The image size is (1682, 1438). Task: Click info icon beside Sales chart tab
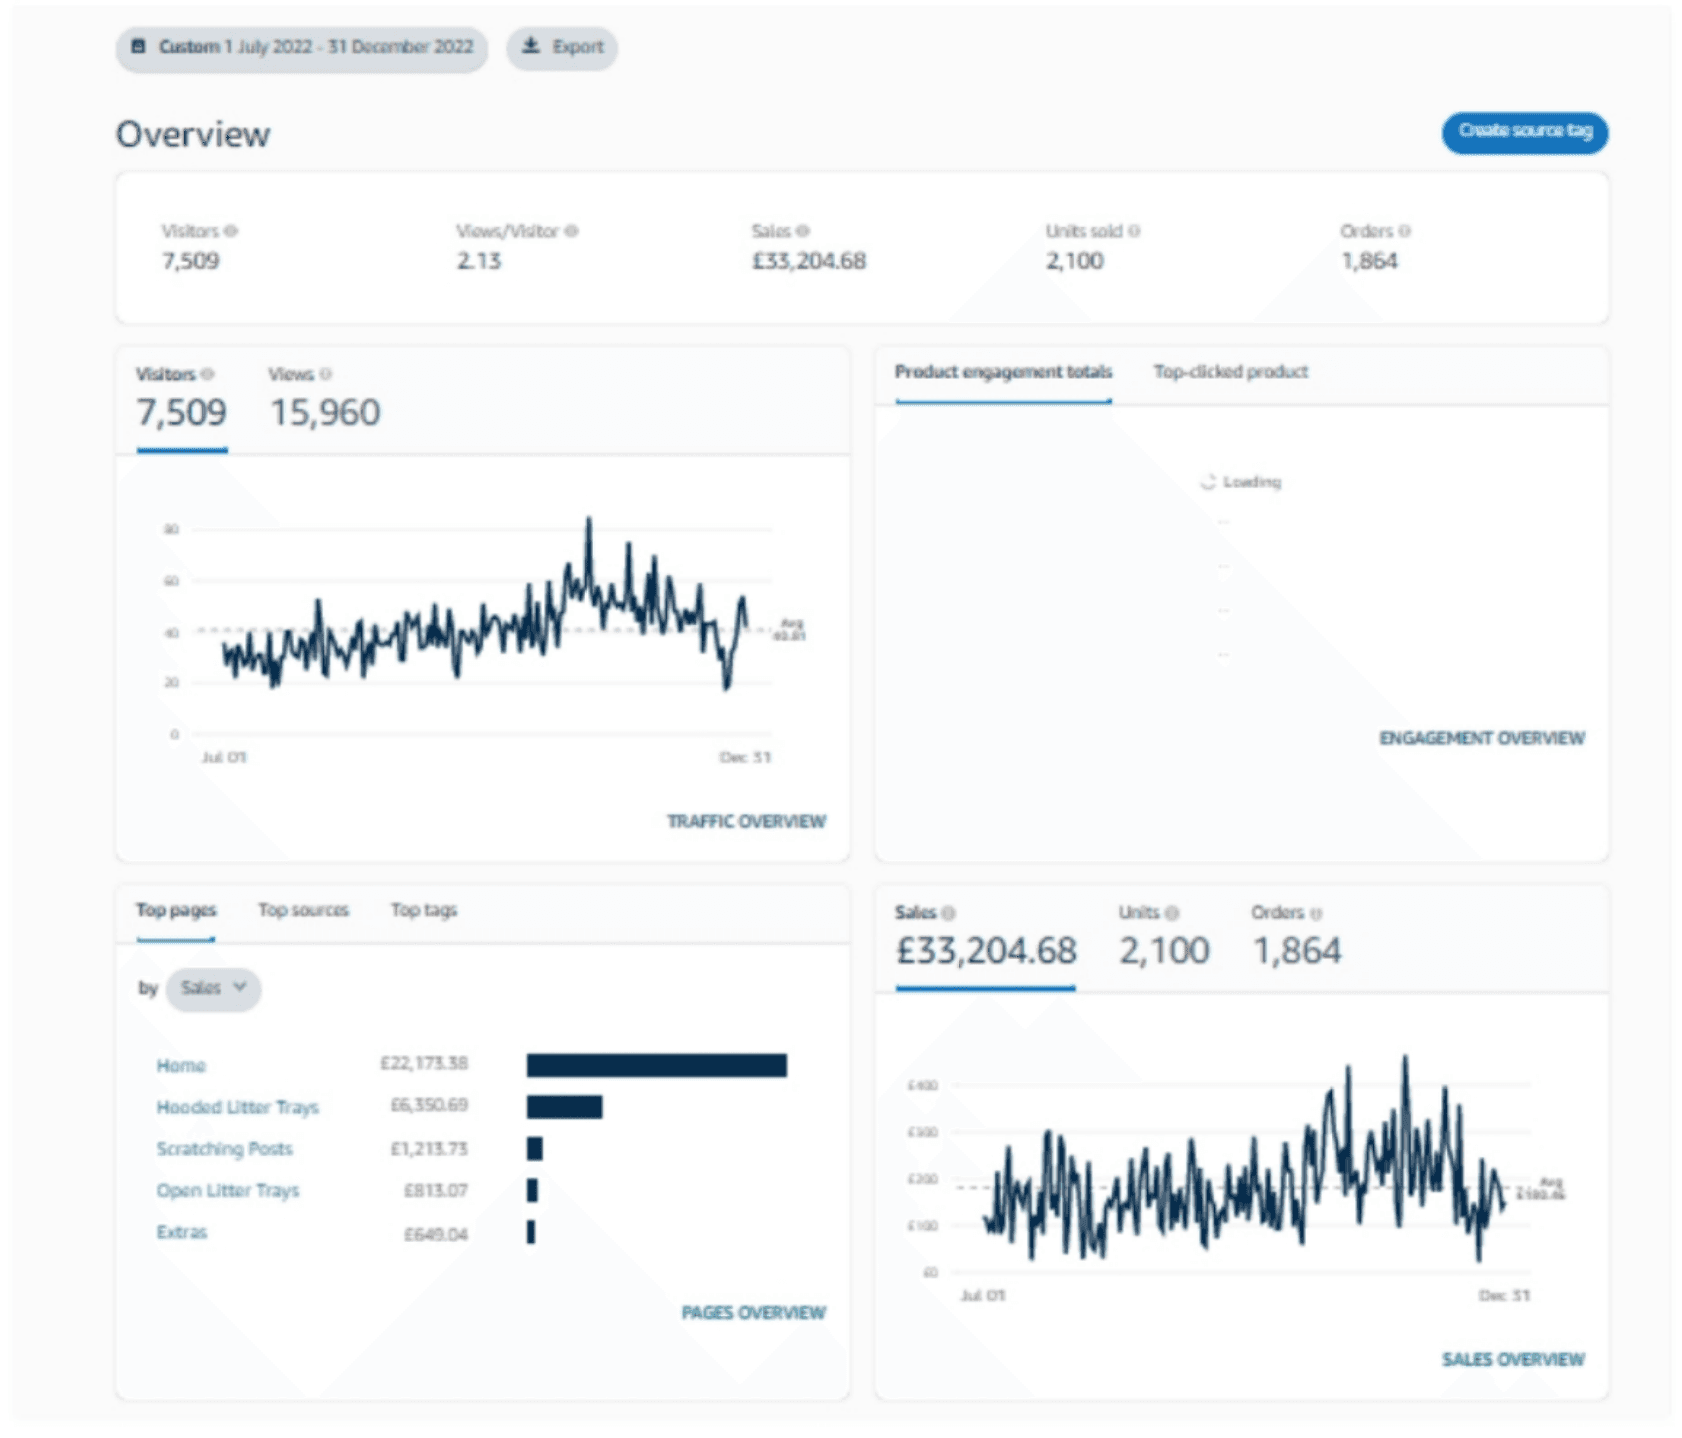tap(948, 913)
